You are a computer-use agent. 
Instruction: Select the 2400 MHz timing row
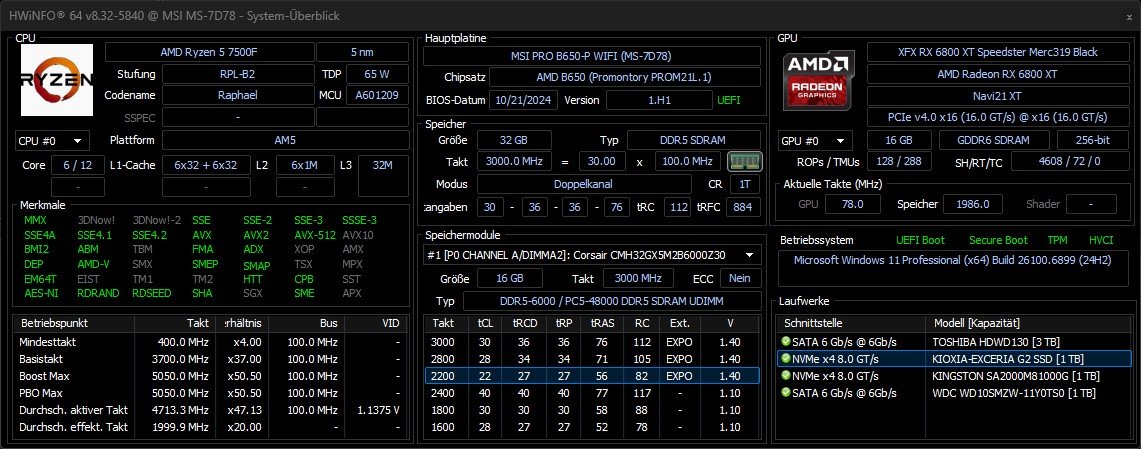[x=592, y=393]
